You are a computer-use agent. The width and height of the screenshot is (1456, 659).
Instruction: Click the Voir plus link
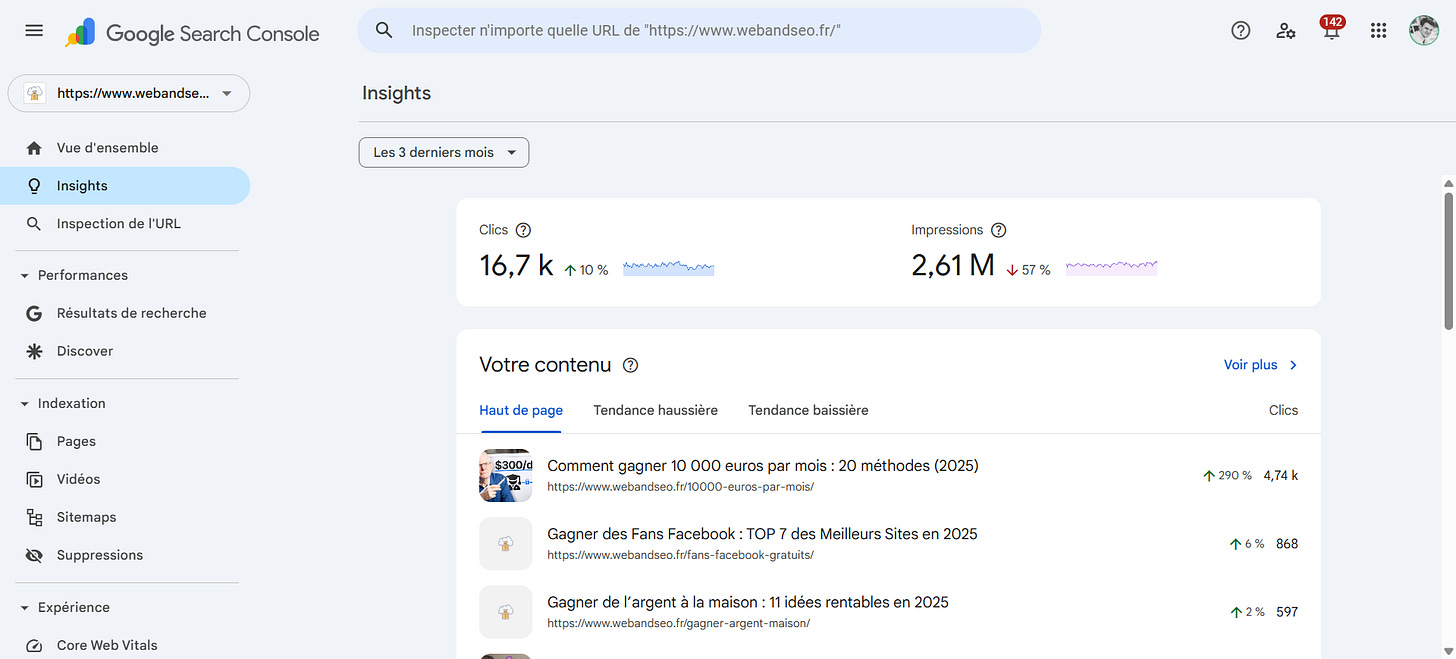coord(1250,364)
